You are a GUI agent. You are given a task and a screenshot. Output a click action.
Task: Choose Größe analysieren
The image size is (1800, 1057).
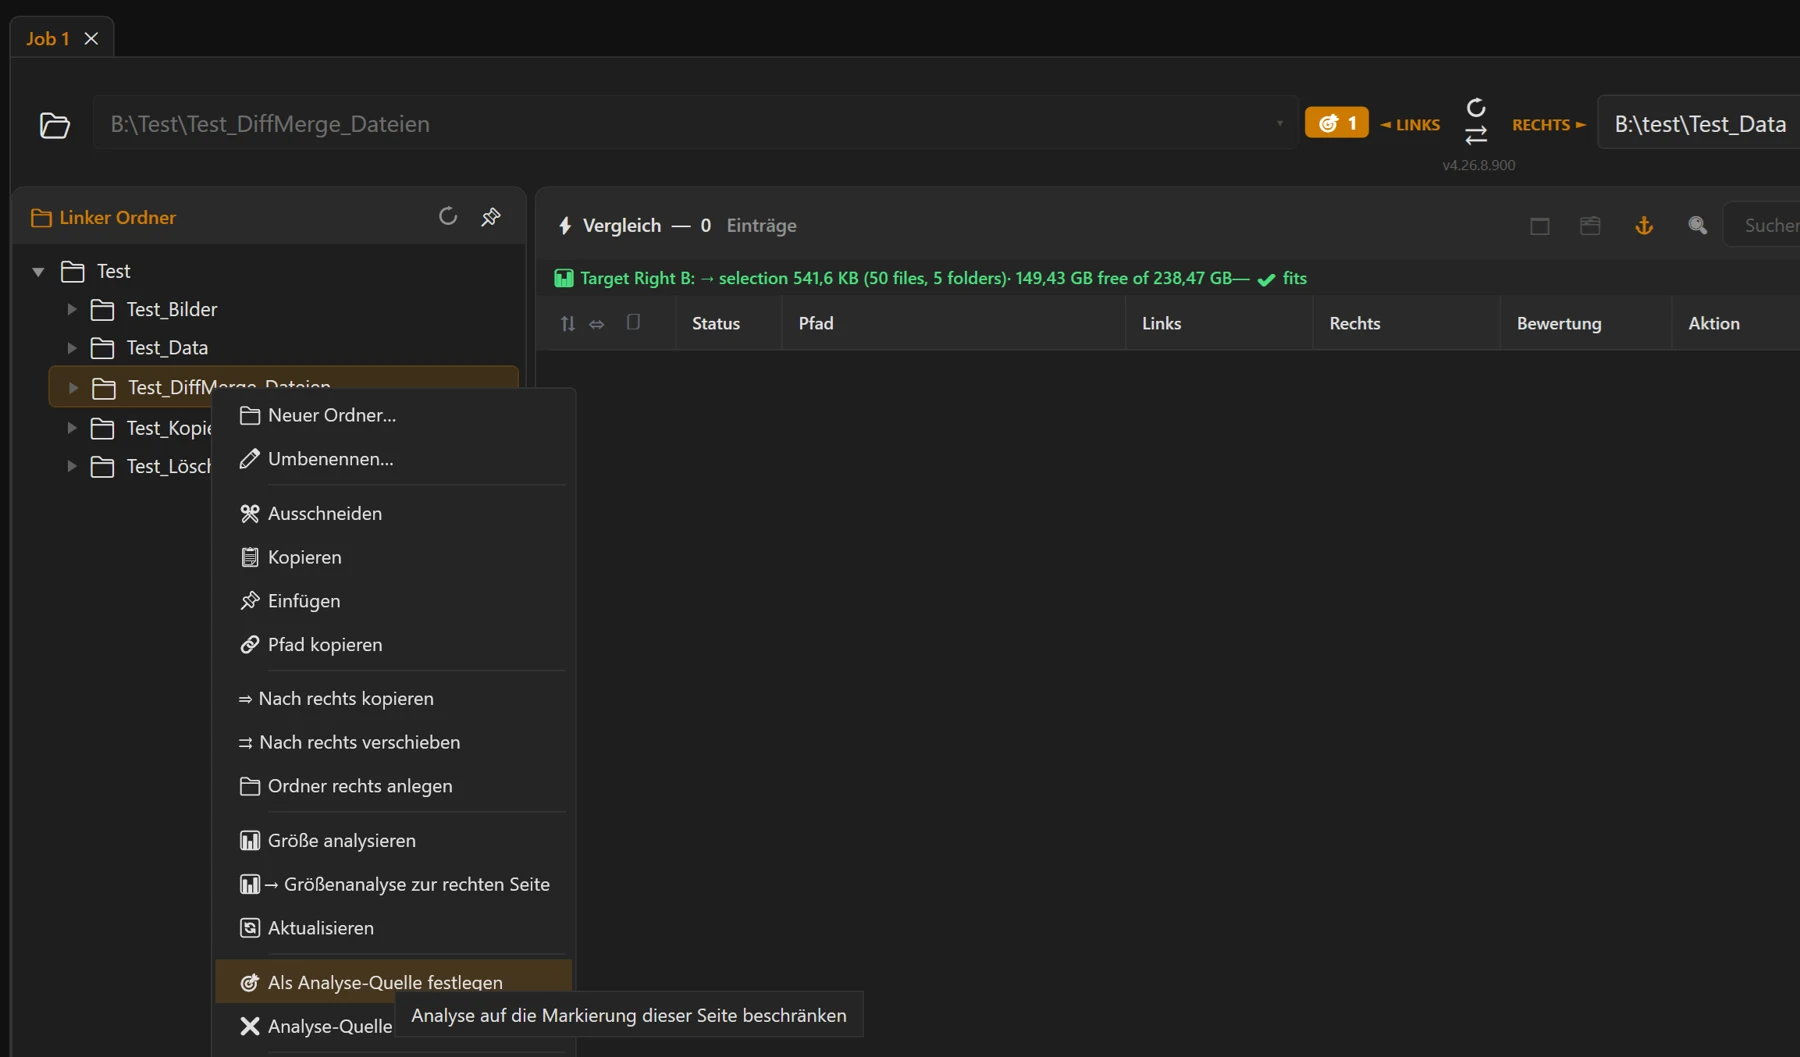[393, 840]
